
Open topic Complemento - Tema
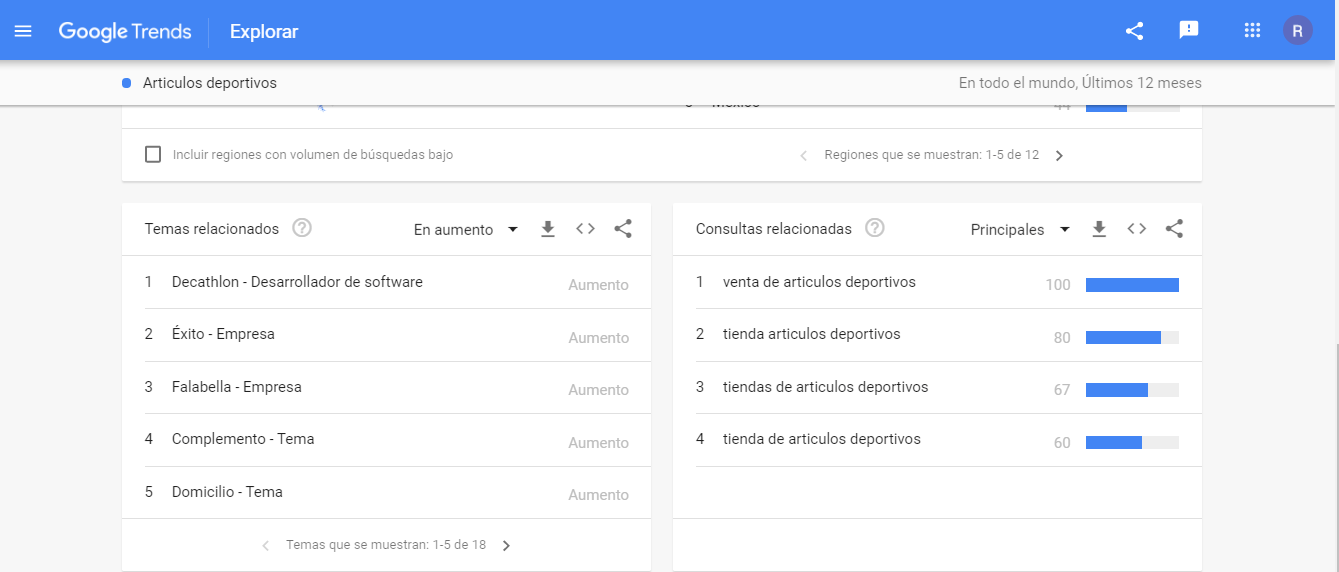point(243,439)
